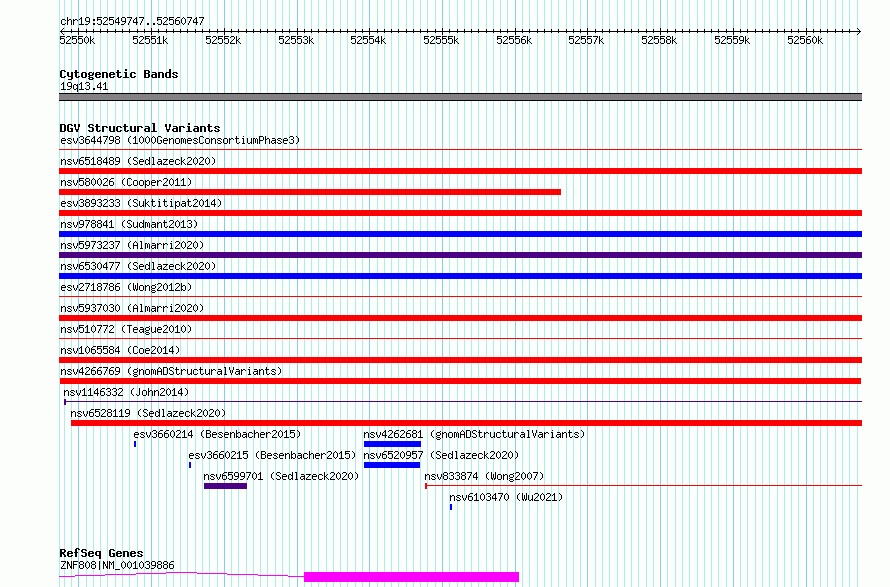Click the 52552k ruler tick label
This screenshot has height=587, width=890.
[223, 40]
